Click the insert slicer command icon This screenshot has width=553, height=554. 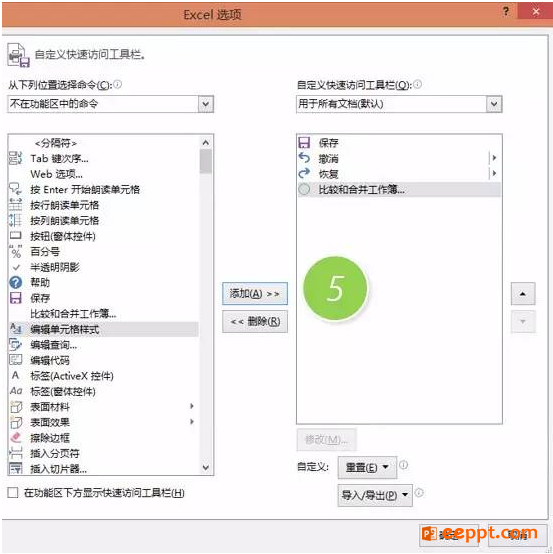15,468
